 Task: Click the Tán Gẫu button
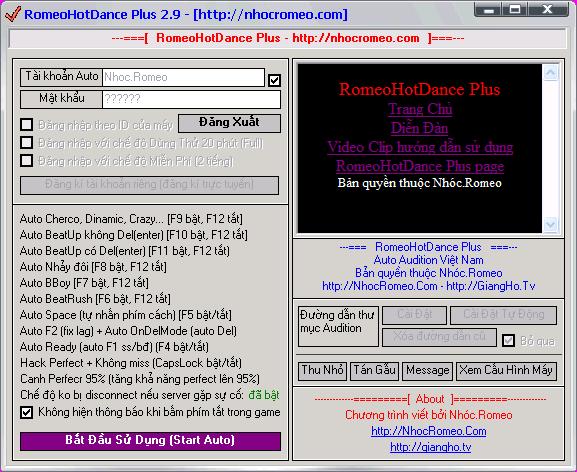tap(375, 371)
